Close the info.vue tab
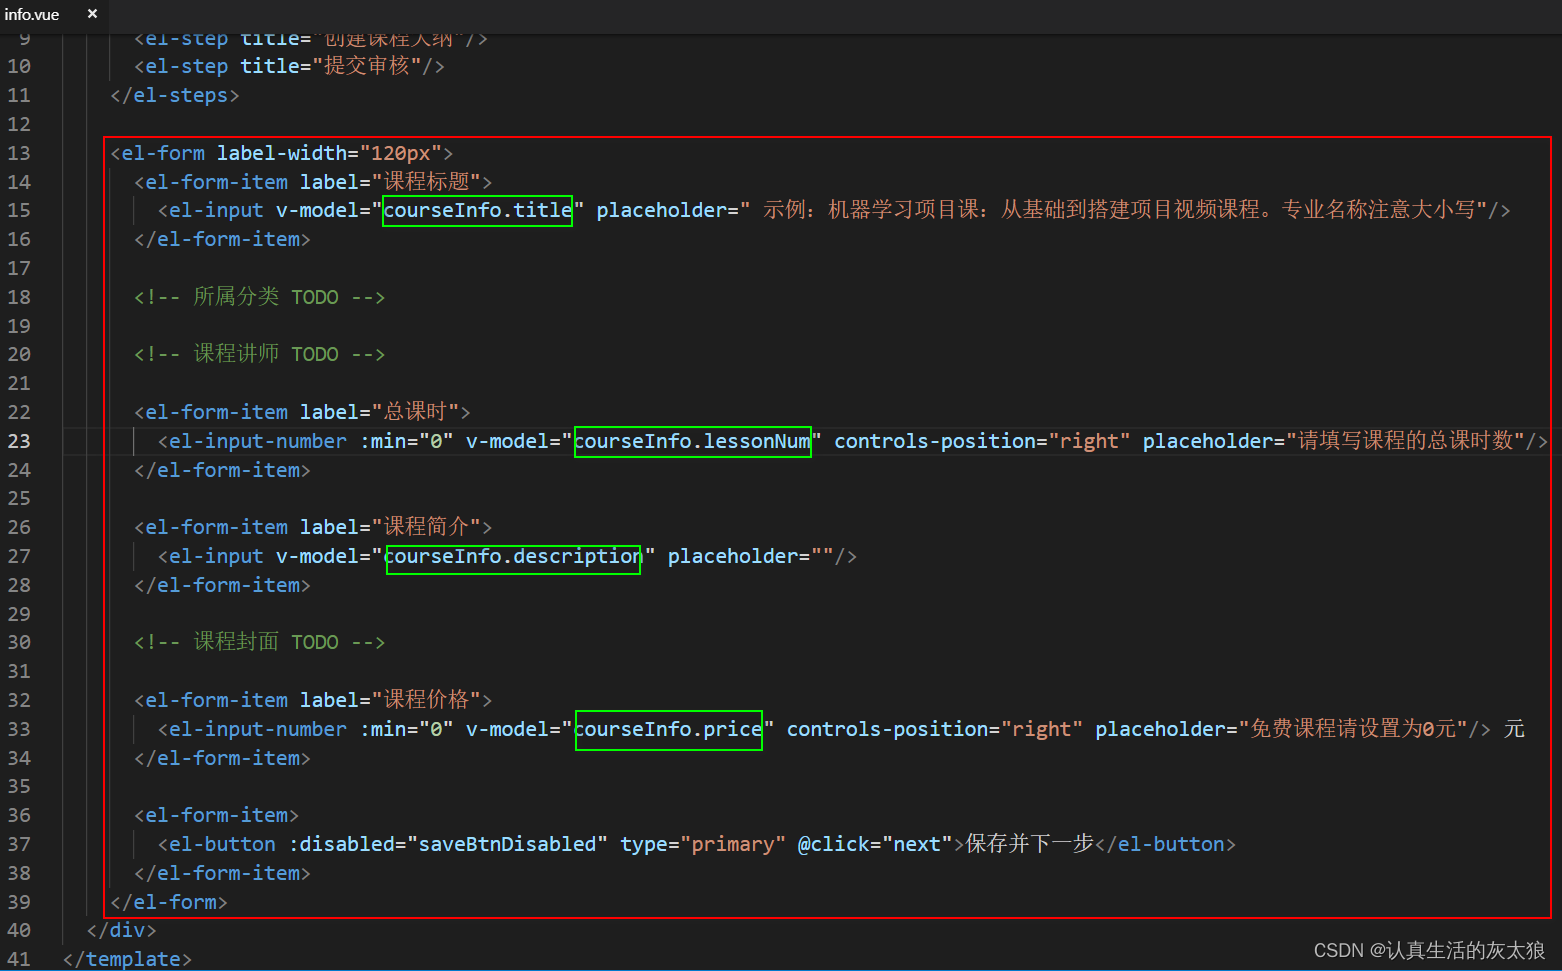Screen dimensions: 1562x971 92,14
